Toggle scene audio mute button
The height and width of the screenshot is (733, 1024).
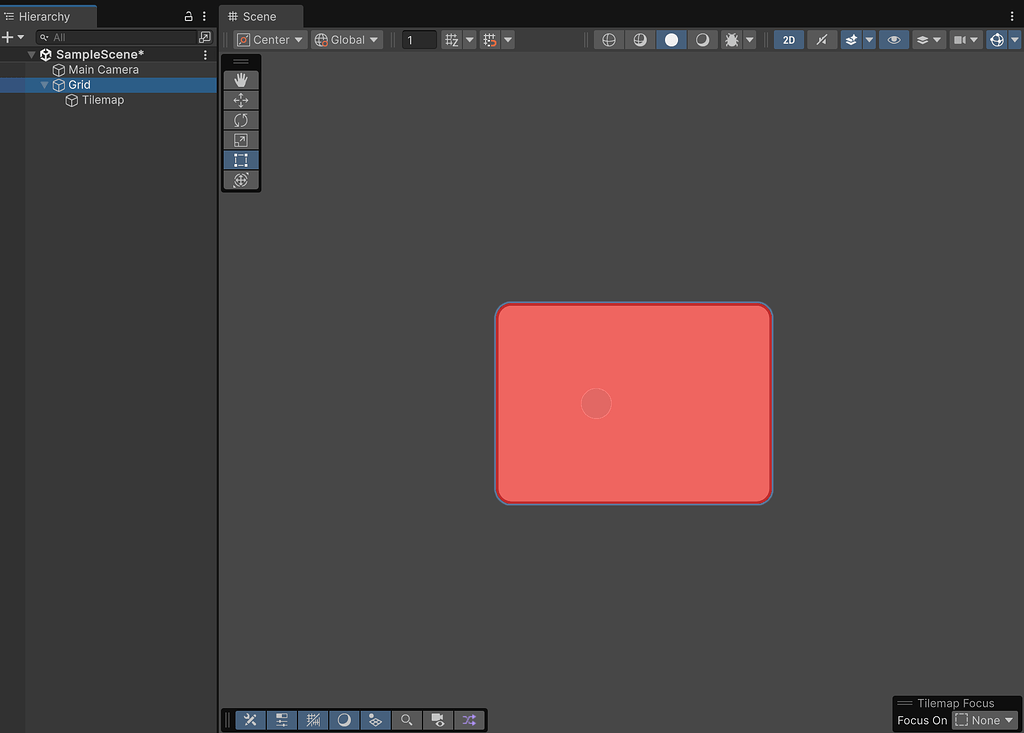pos(823,39)
